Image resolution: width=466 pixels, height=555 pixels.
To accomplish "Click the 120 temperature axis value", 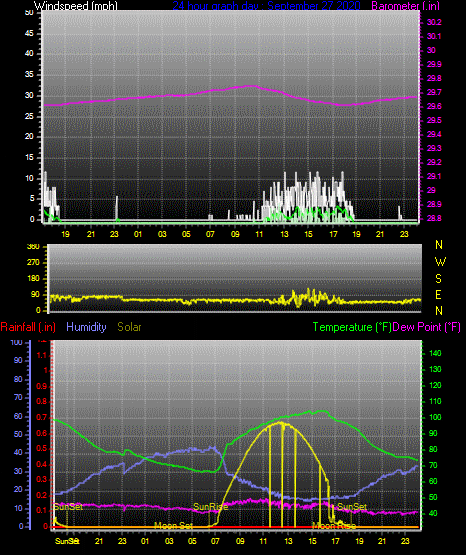I will 435,385.
